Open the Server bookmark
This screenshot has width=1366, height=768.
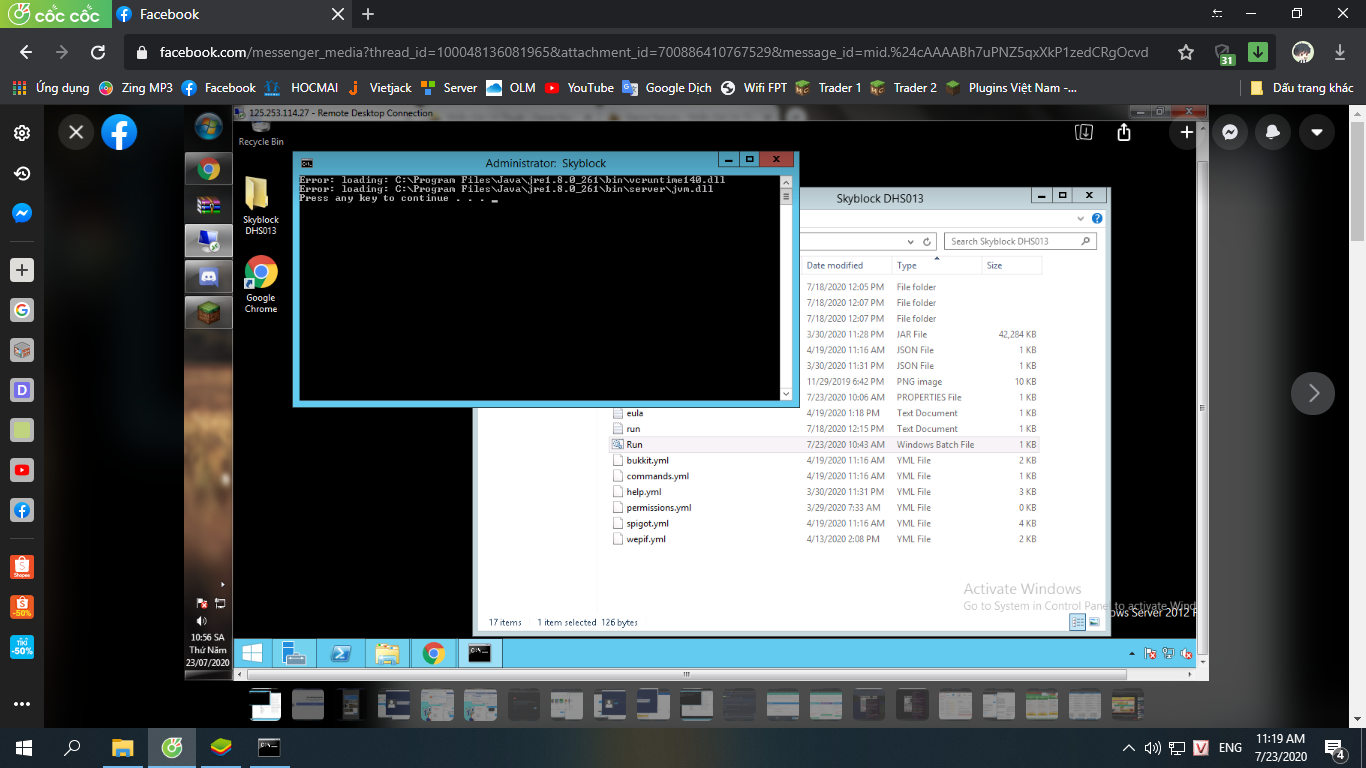[449, 88]
